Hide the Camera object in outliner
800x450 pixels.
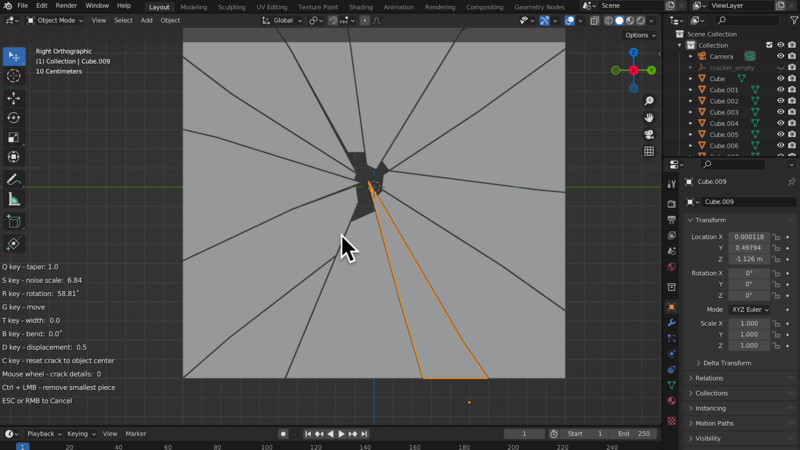(781, 57)
